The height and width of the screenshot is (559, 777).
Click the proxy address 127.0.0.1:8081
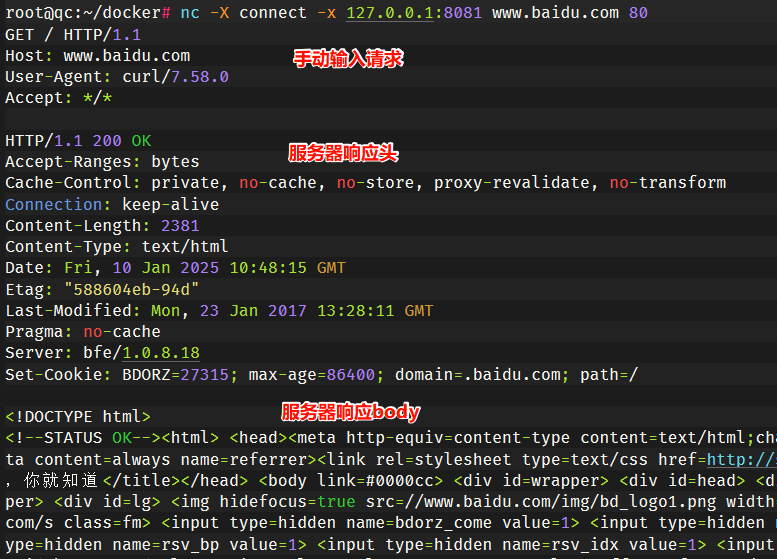tap(414, 12)
